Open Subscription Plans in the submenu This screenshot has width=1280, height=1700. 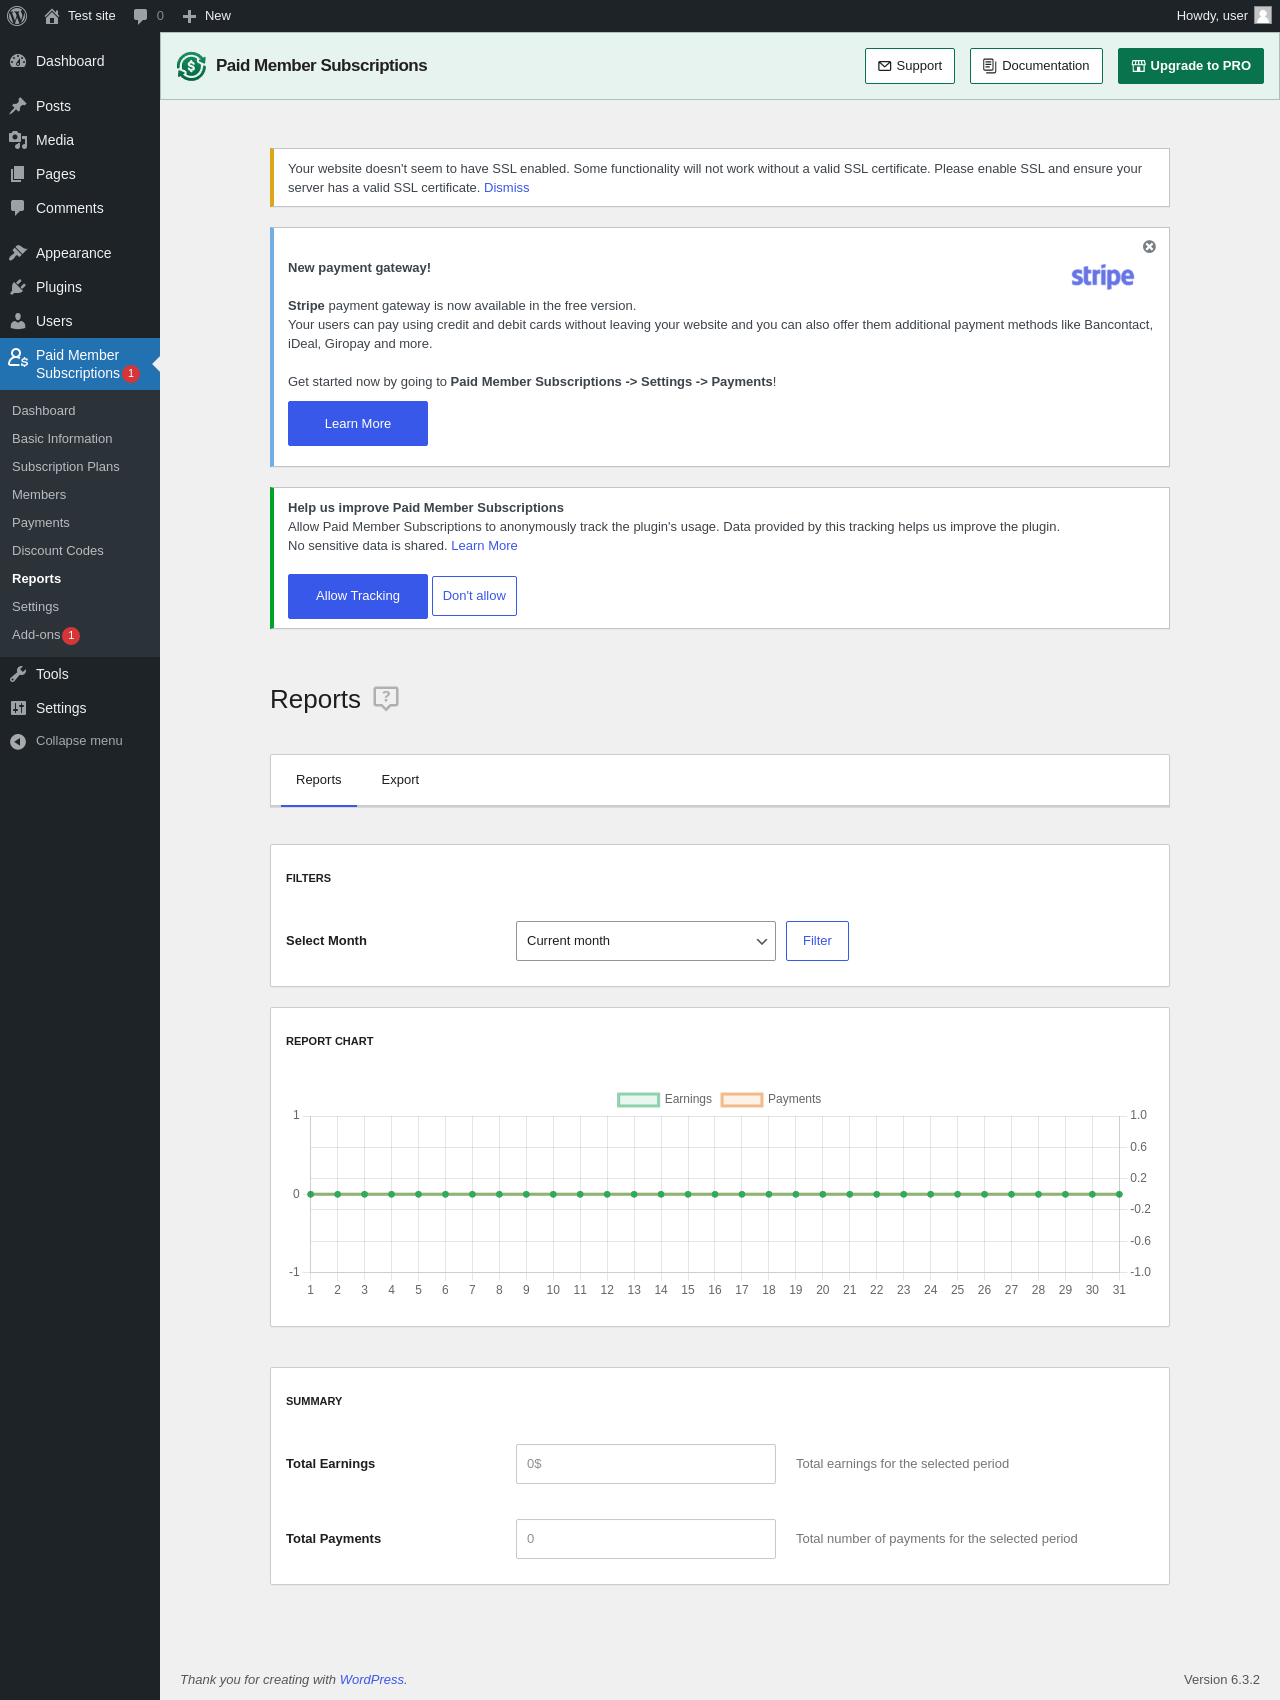pyautogui.click(x=66, y=467)
